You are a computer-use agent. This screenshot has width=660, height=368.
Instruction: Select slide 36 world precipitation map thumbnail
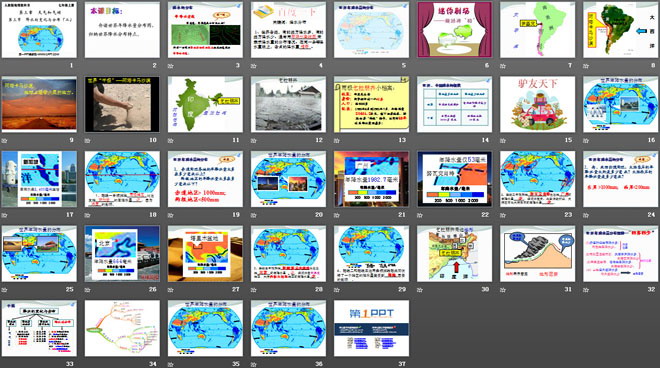point(288,328)
